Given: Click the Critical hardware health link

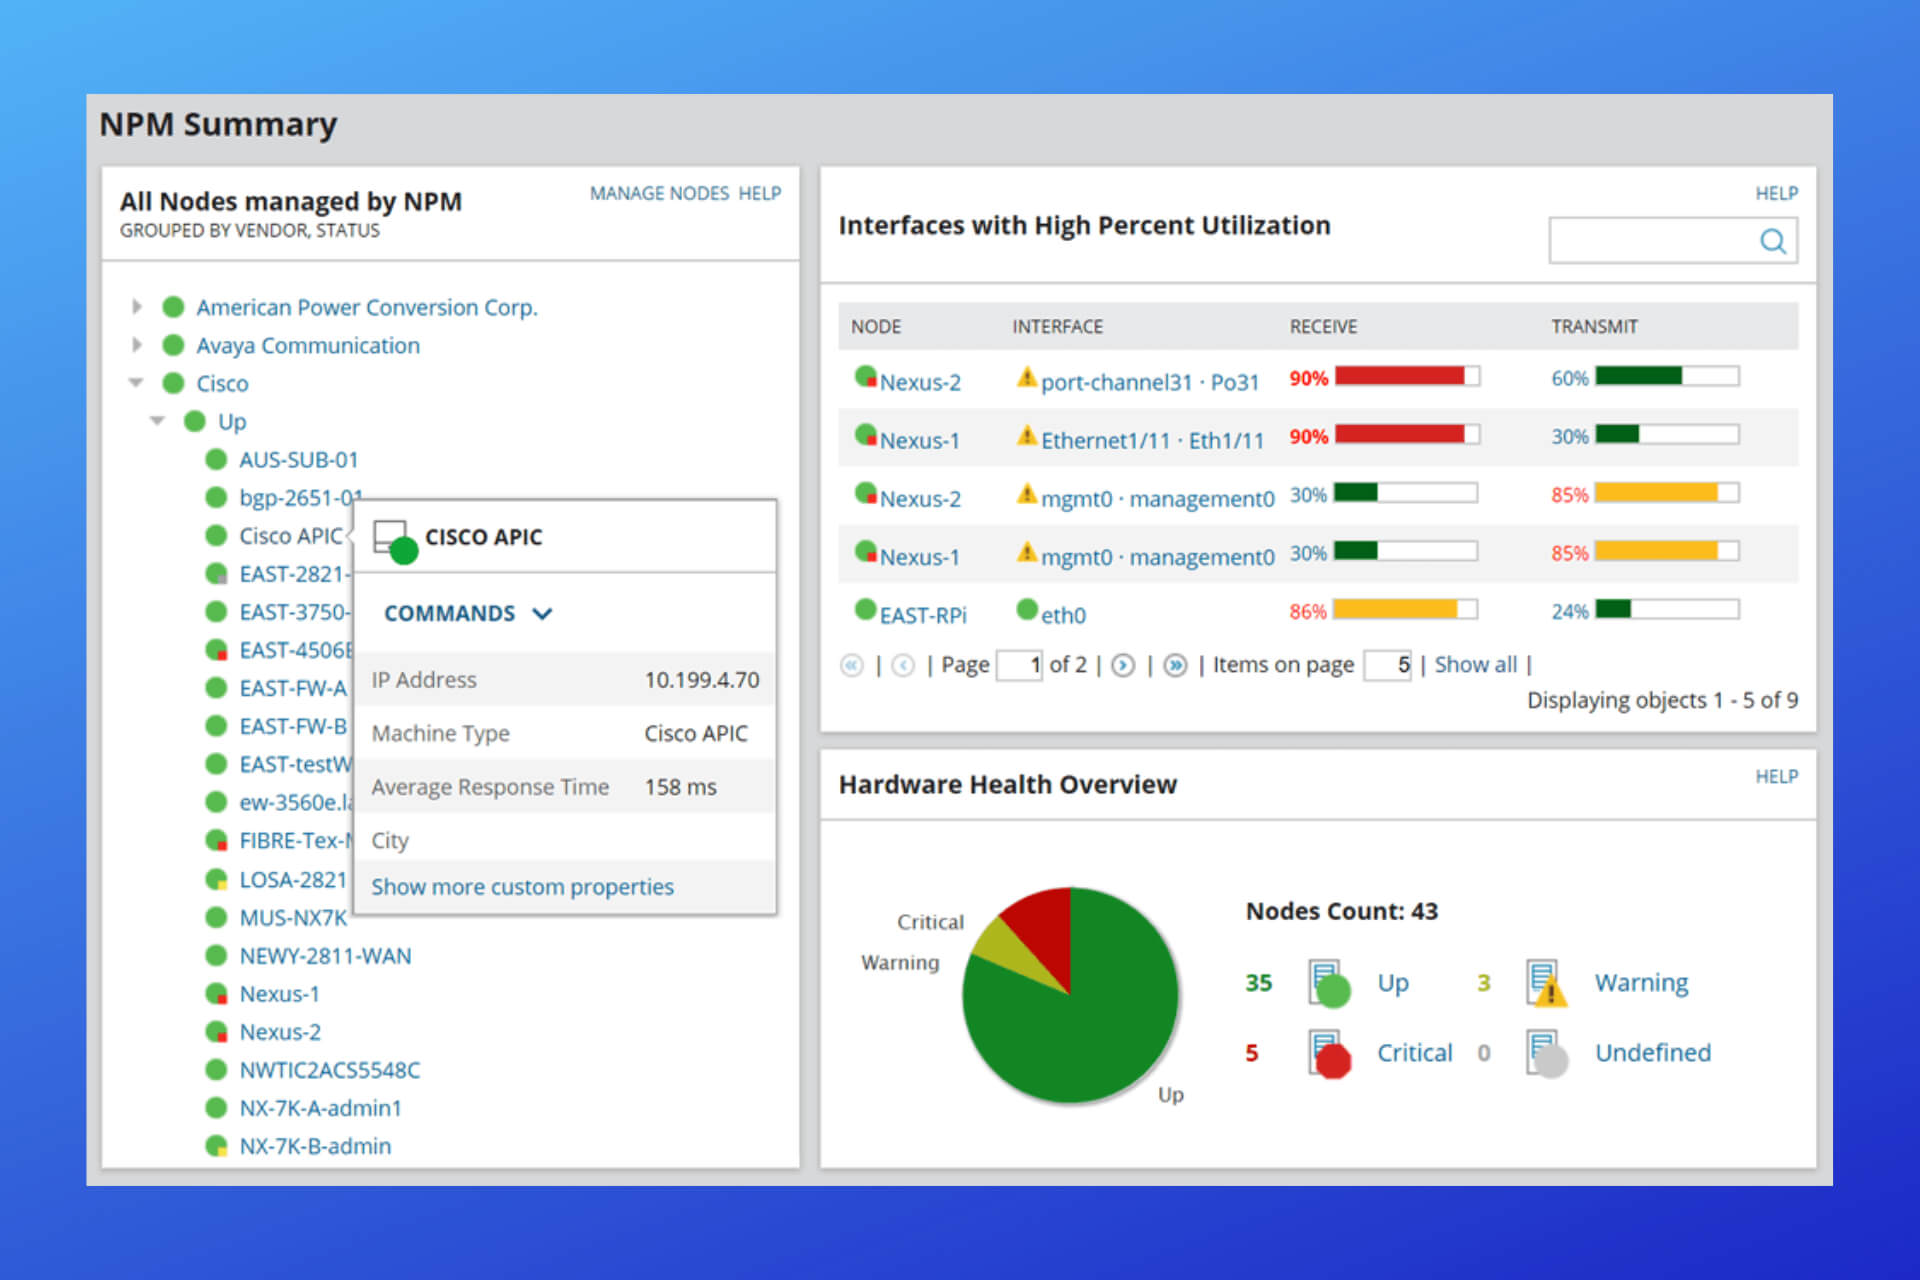Looking at the screenshot, I should (1414, 1053).
